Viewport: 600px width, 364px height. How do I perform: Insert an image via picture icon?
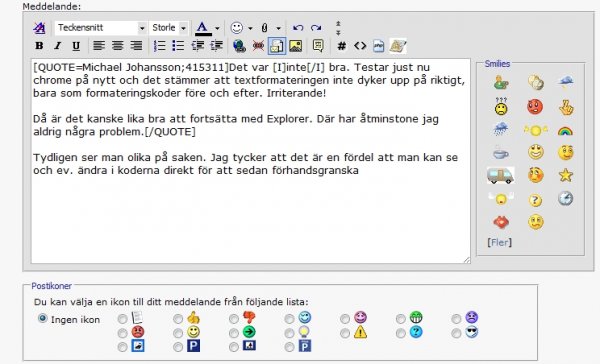[296, 46]
